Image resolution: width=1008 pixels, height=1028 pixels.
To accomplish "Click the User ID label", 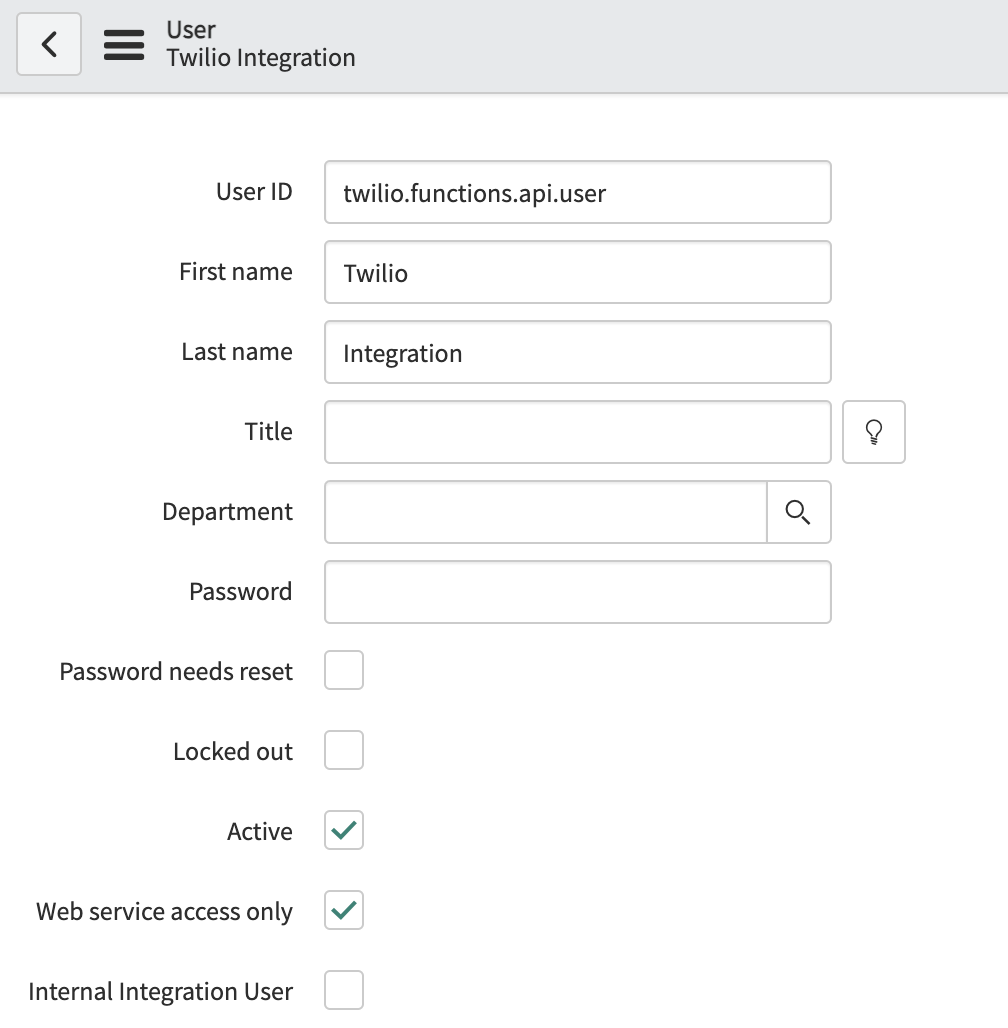I will tap(254, 191).
